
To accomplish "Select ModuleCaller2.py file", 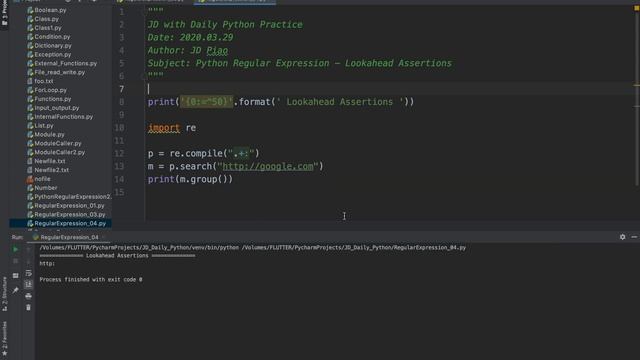I will pyautogui.click(x=60, y=152).
